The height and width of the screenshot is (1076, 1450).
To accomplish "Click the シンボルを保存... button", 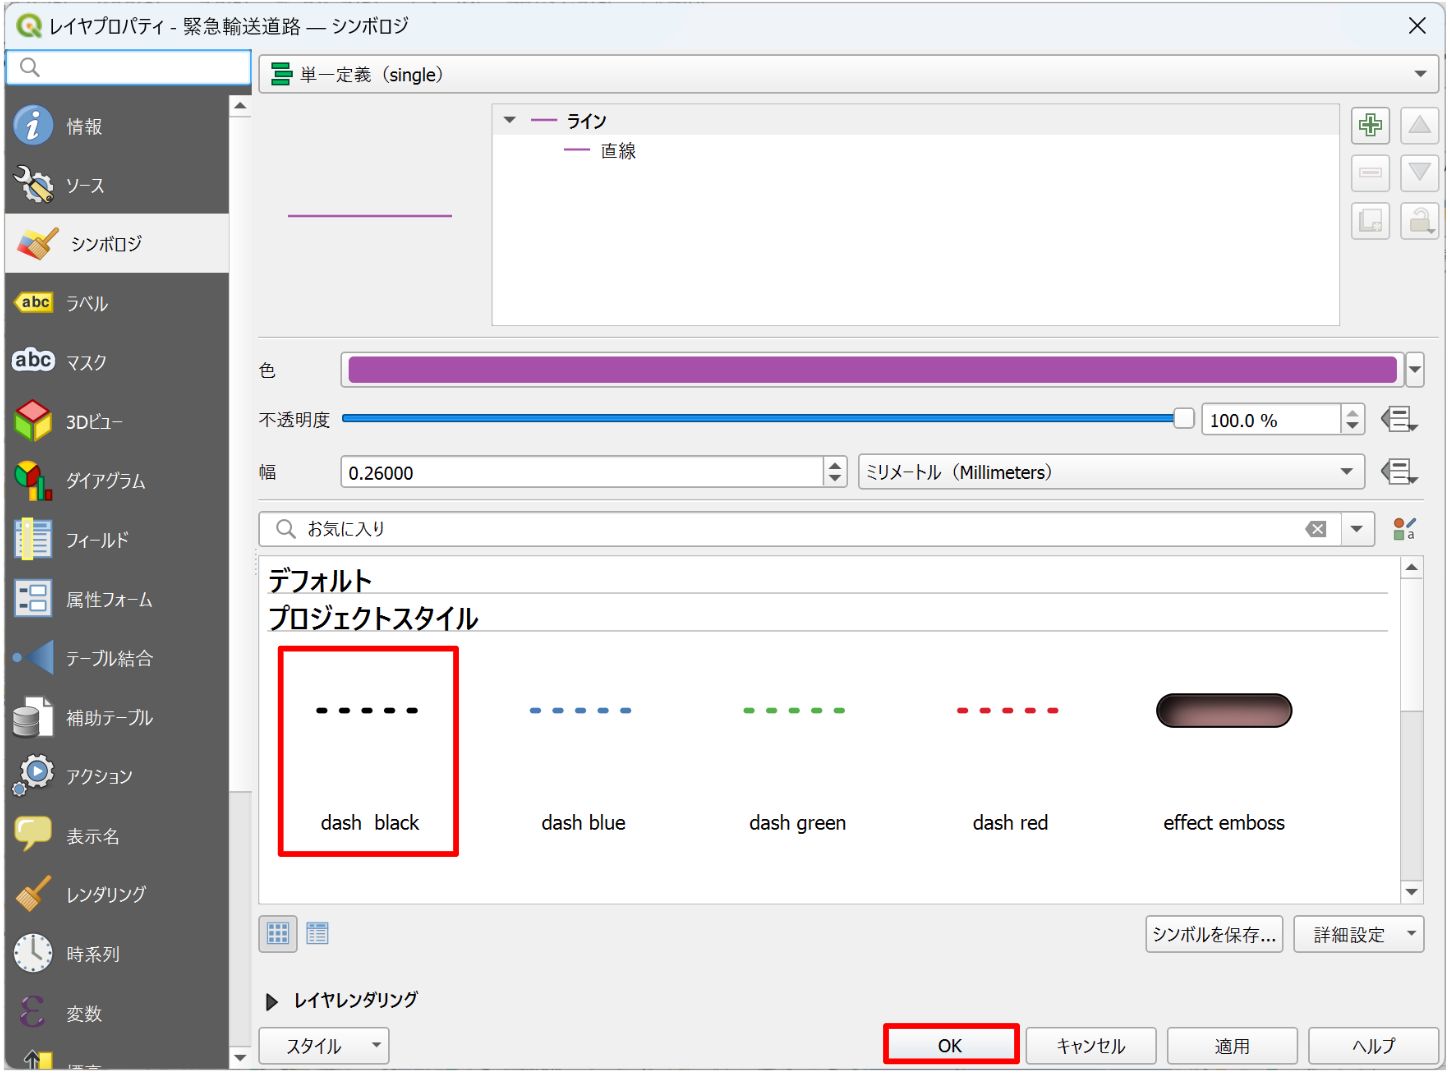I will (x=1214, y=934).
